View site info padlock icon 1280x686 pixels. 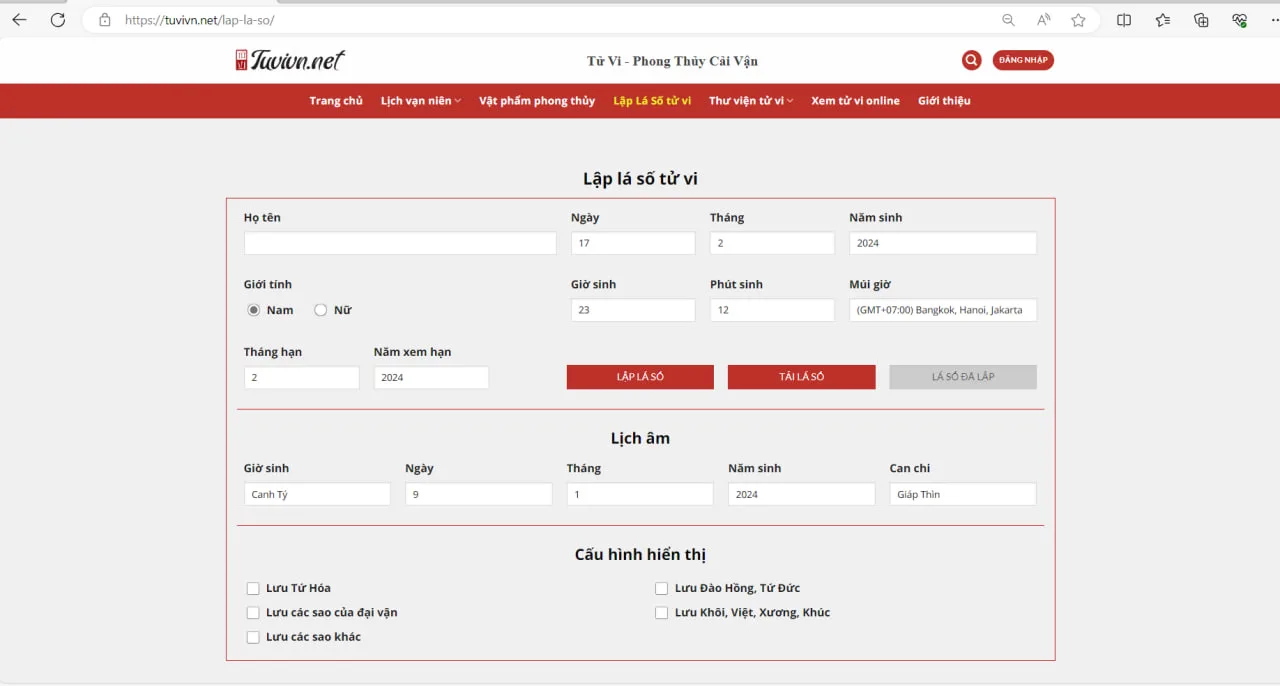point(105,20)
